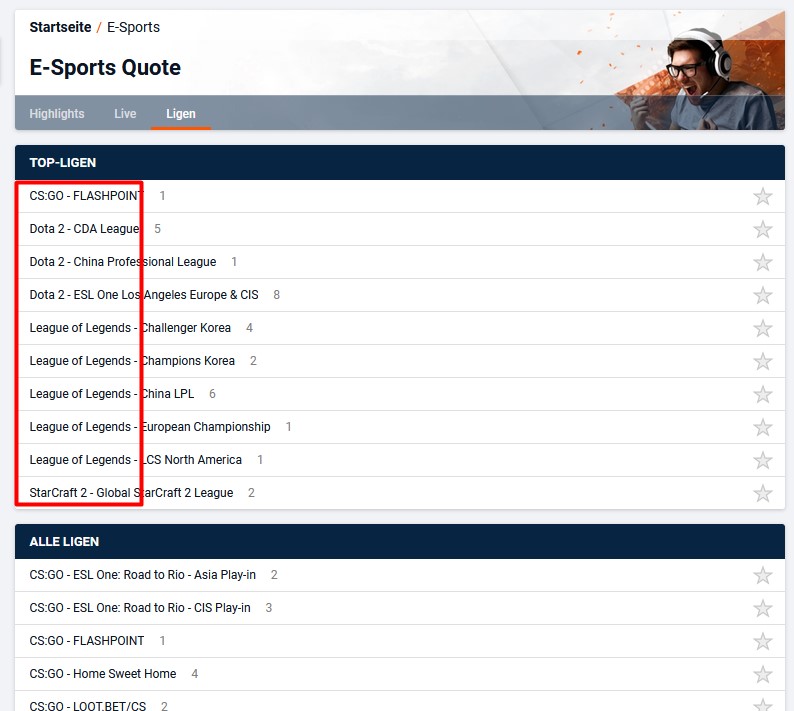Star Dota 2 - China Professional League
The image size is (794, 711).
click(762, 262)
